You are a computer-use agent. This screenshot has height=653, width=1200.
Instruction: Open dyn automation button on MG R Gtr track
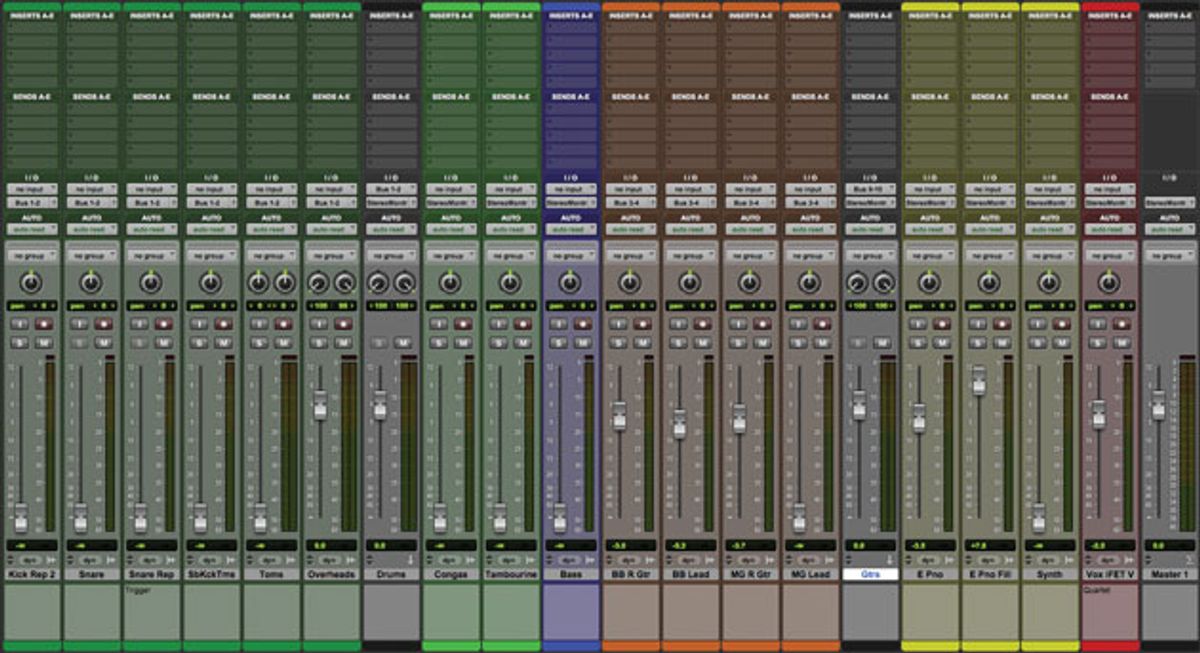(x=747, y=561)
